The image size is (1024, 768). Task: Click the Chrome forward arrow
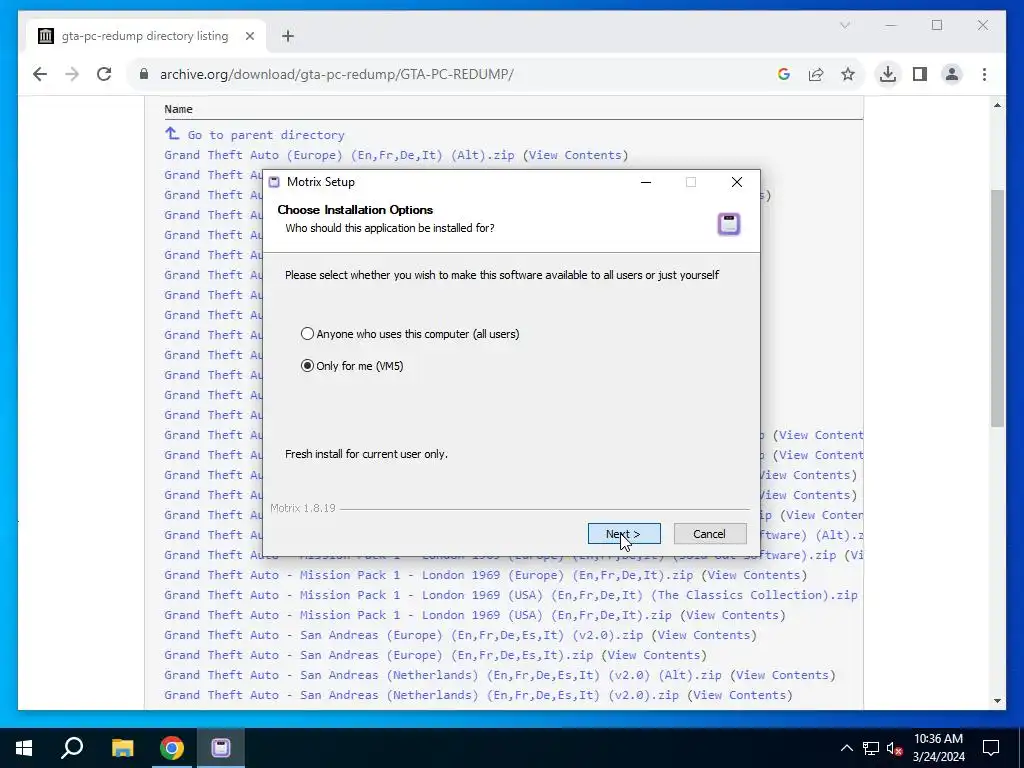tap(72, 74)
